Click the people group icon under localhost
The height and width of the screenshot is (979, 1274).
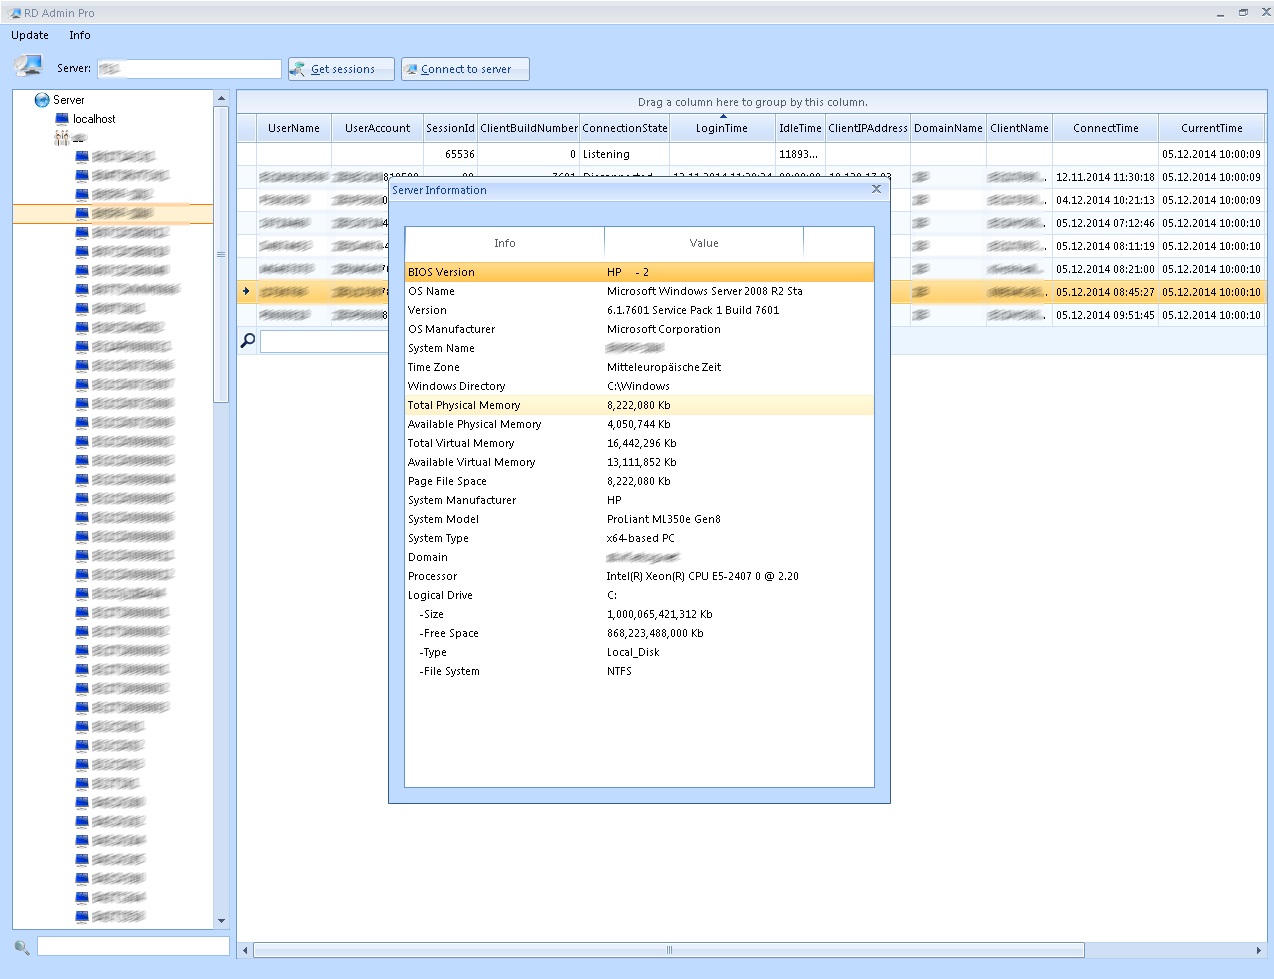[x=62, y=138]
